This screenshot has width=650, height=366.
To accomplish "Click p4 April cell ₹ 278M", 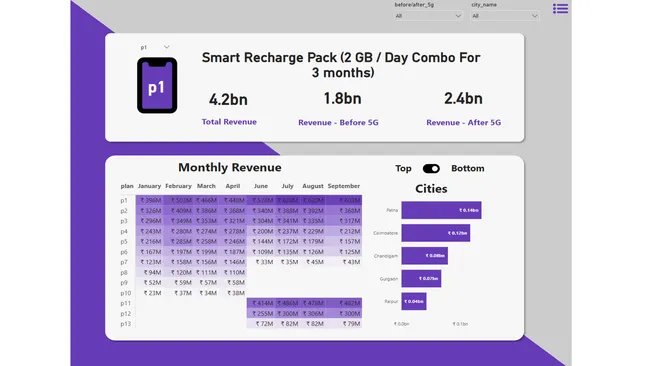I will (x=233, y=231).
